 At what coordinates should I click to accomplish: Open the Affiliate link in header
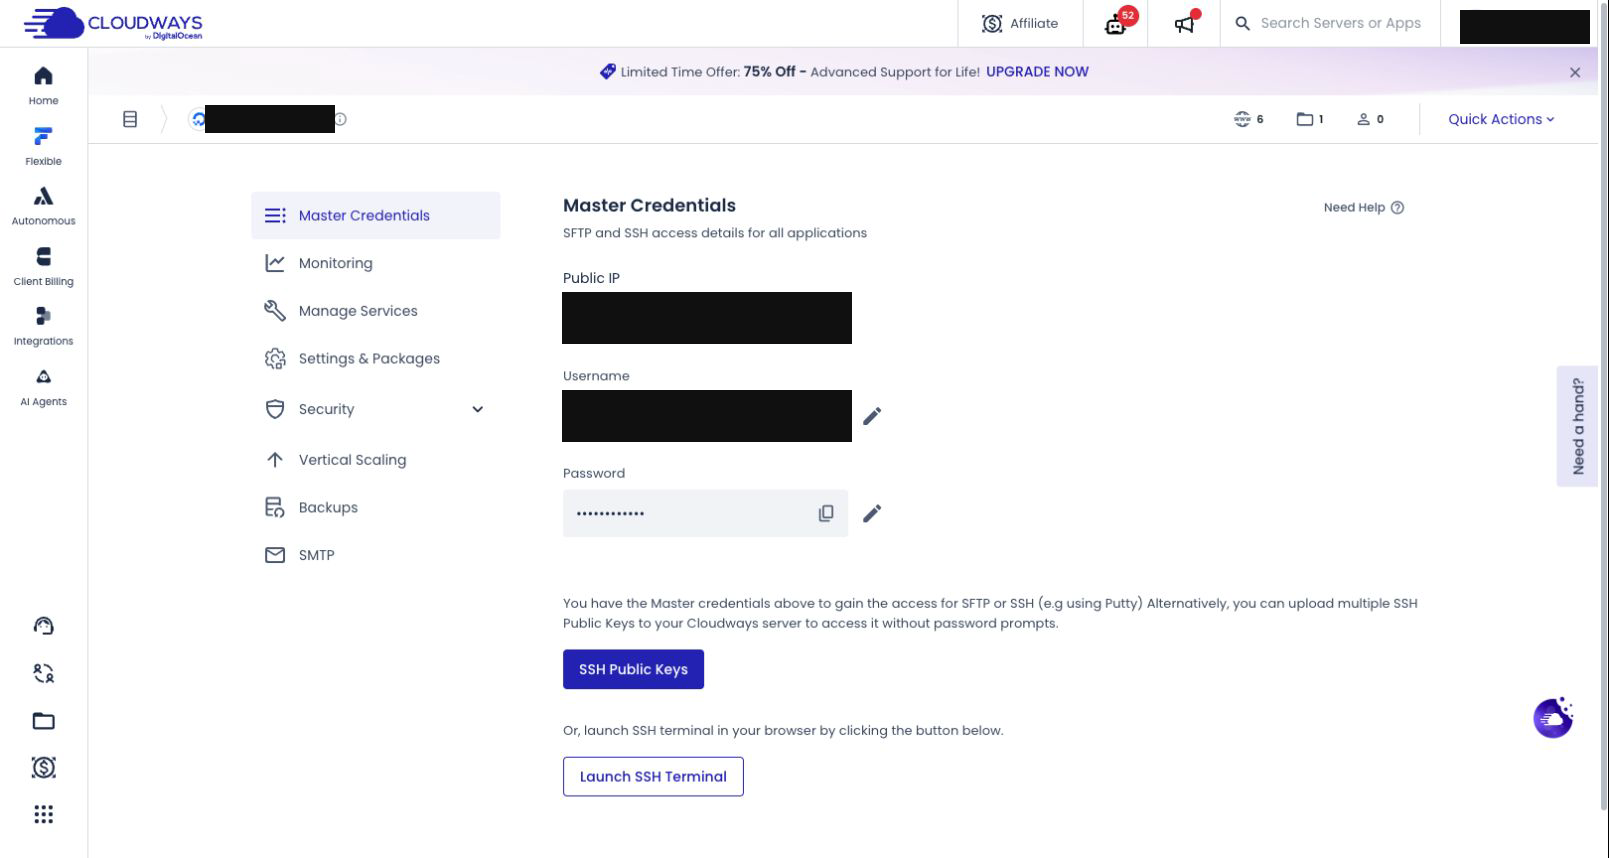tap(1020, 23)
